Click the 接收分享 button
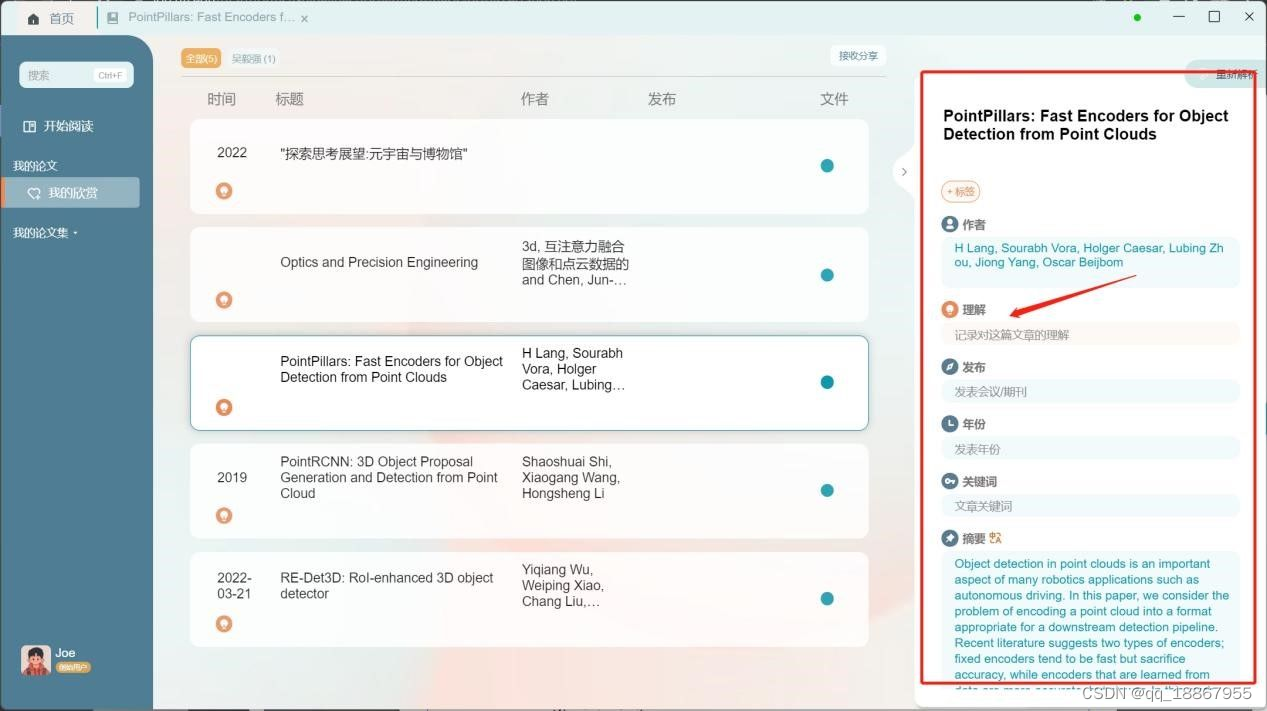 tap(858, 56)
